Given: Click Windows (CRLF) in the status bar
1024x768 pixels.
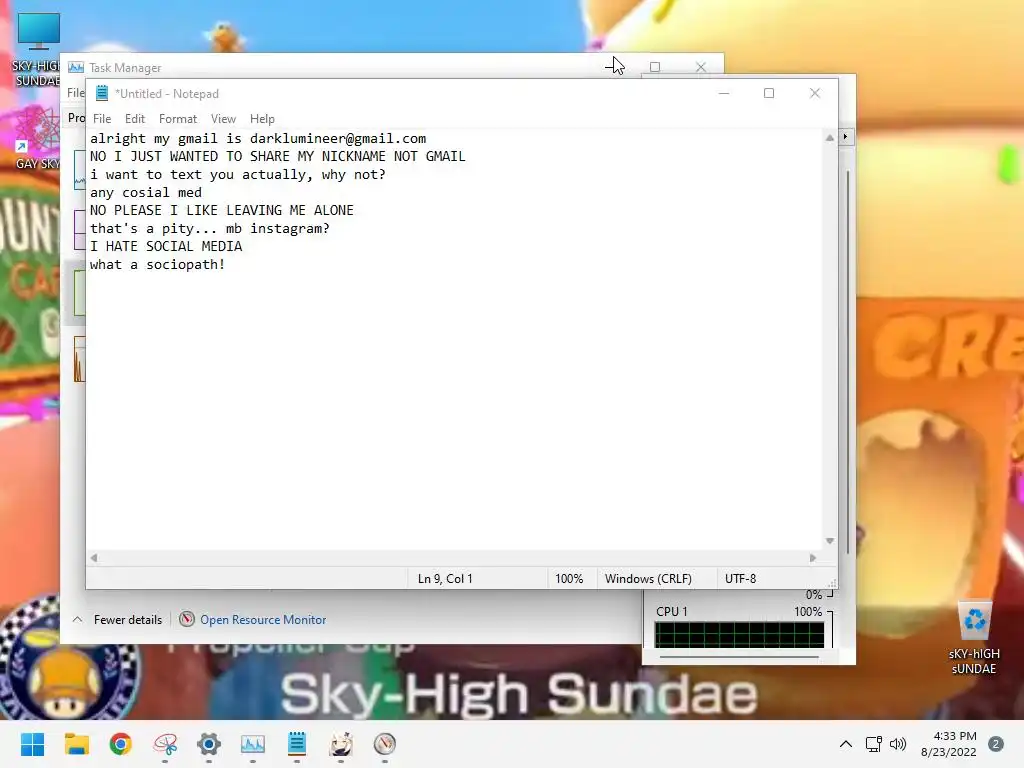Looking at the screenshot, I should (x=648, y=579).
